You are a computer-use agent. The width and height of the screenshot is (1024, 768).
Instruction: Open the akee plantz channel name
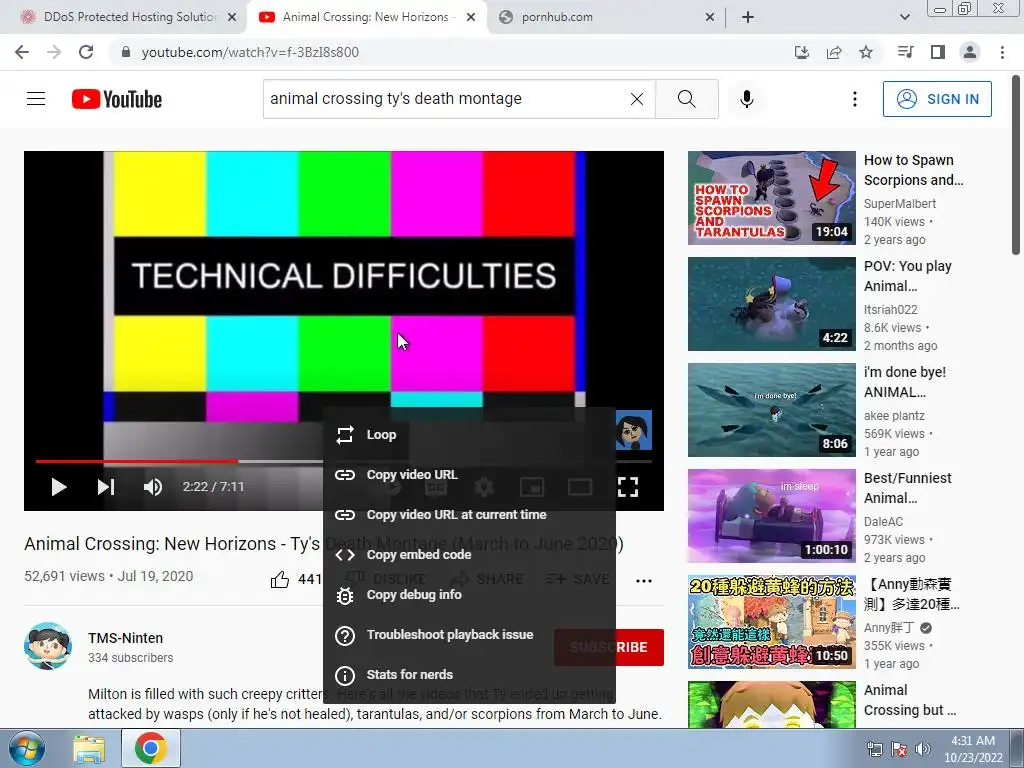point(894,416)
